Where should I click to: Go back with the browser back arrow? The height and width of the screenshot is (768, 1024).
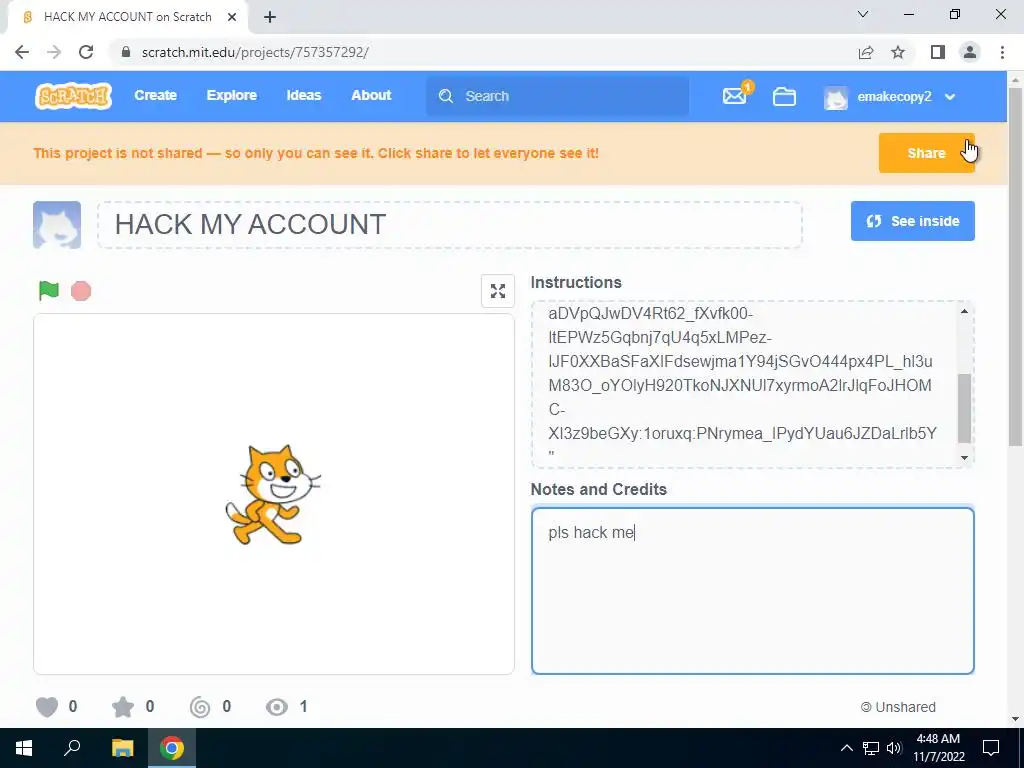point(22,52)
